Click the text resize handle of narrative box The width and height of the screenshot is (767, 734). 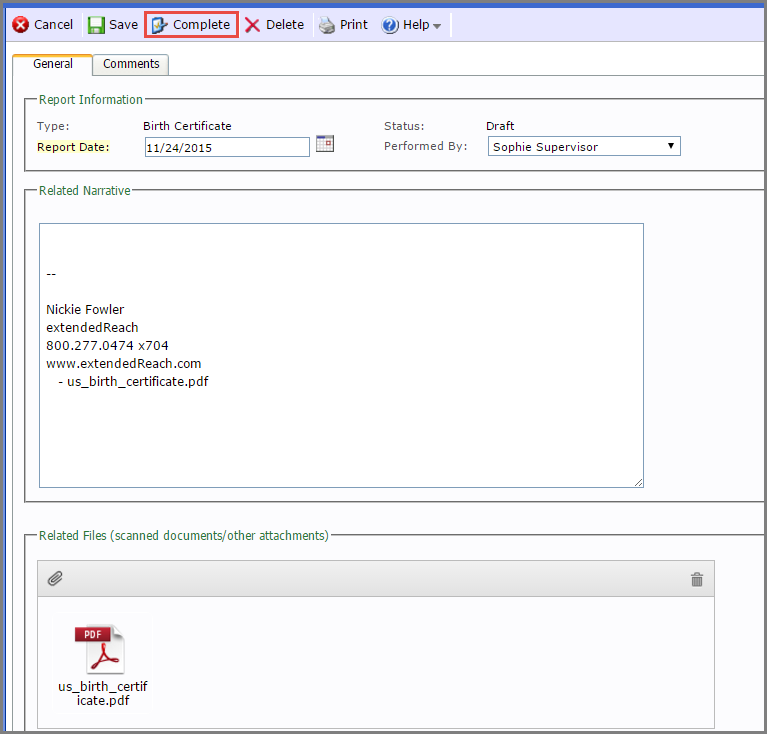pyautogui.click(x=638, y=483)
